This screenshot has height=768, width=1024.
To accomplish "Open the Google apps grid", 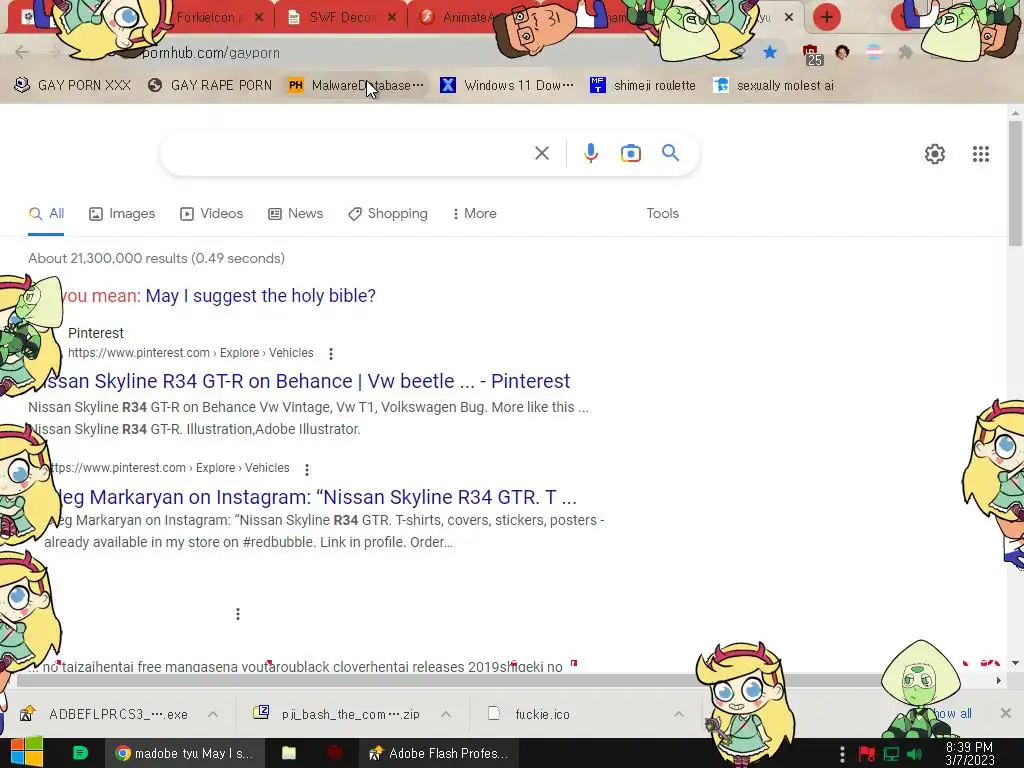I will (x=980, y=154).
